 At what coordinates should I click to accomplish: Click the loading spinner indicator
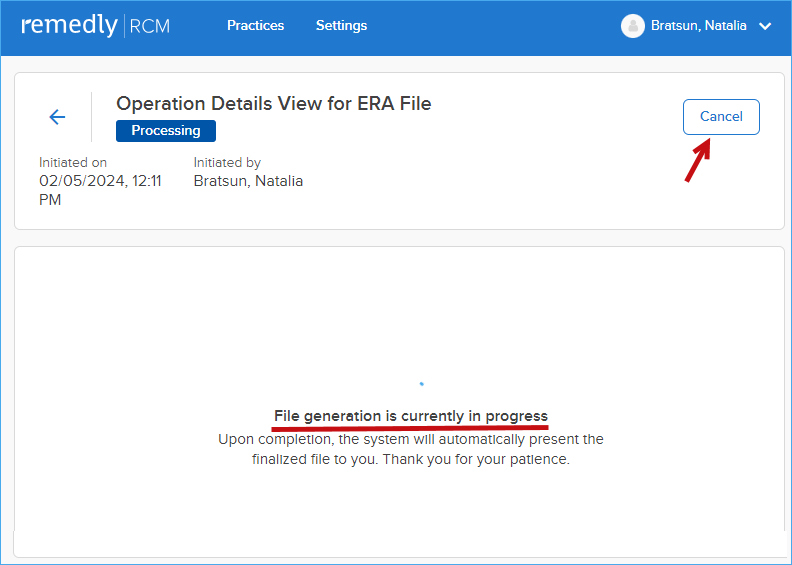tap(422, 384)
